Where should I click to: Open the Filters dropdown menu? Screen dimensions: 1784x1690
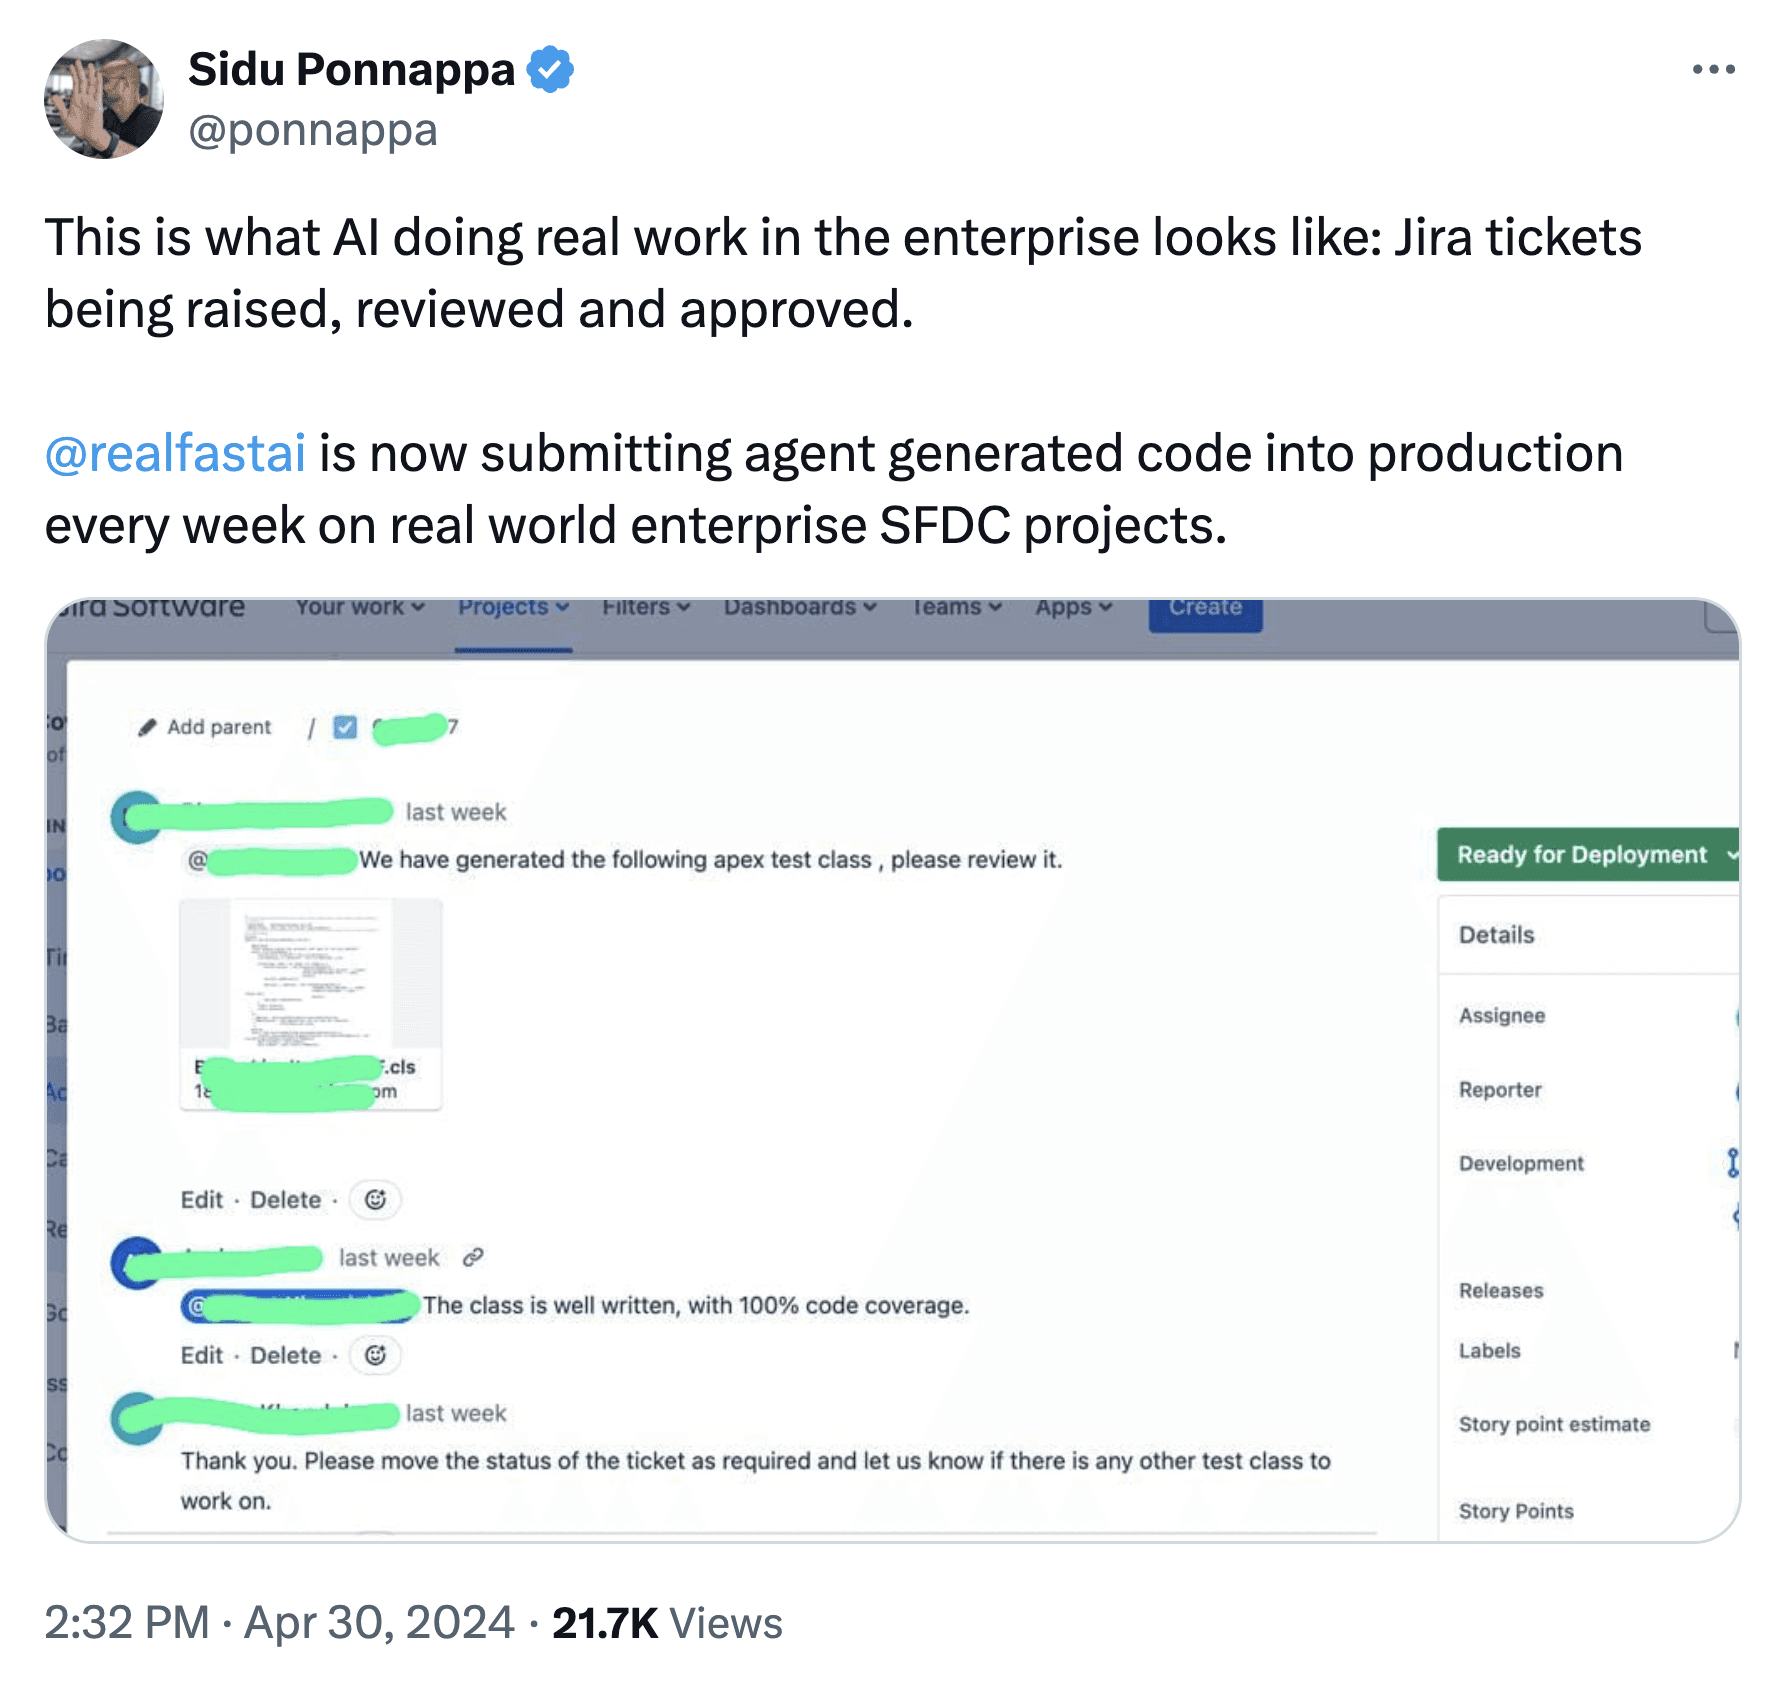(646, 608)
